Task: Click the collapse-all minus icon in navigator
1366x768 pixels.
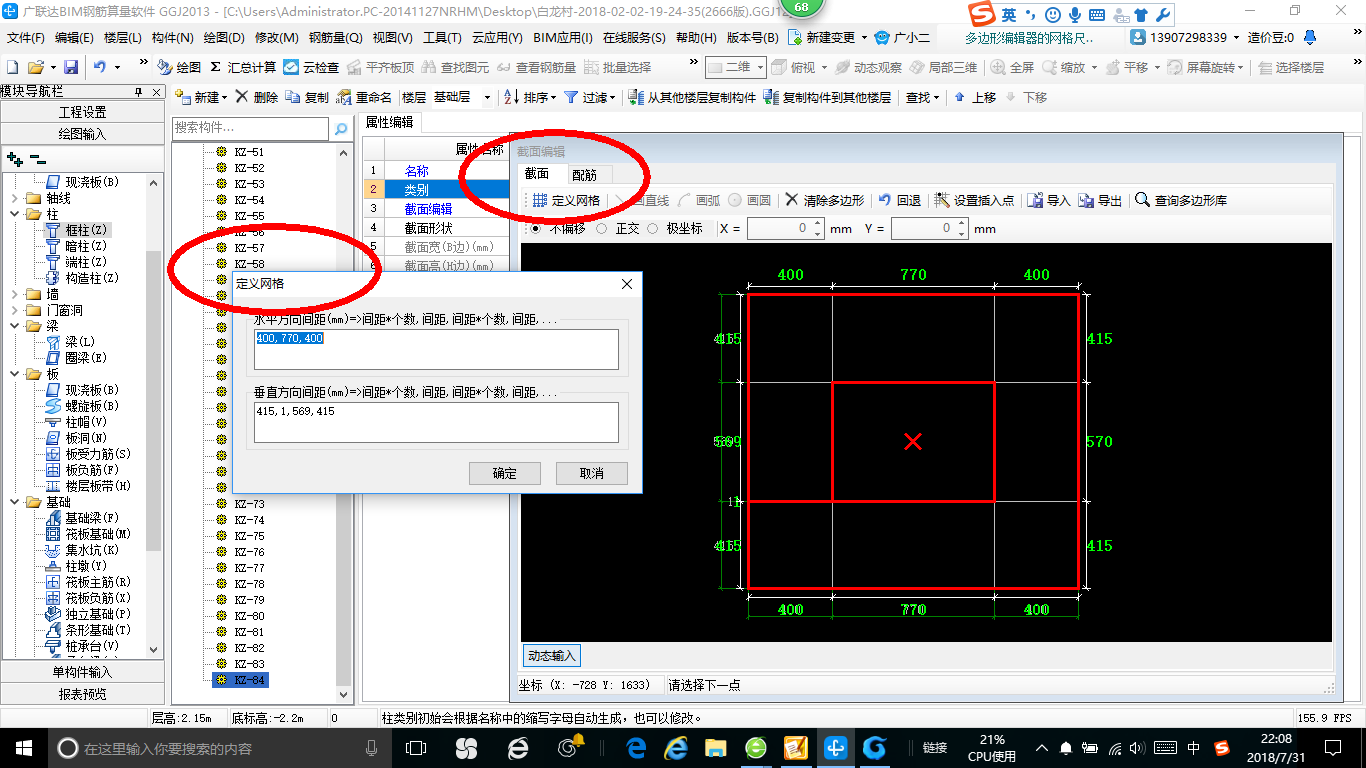Action: click(37, 159)
